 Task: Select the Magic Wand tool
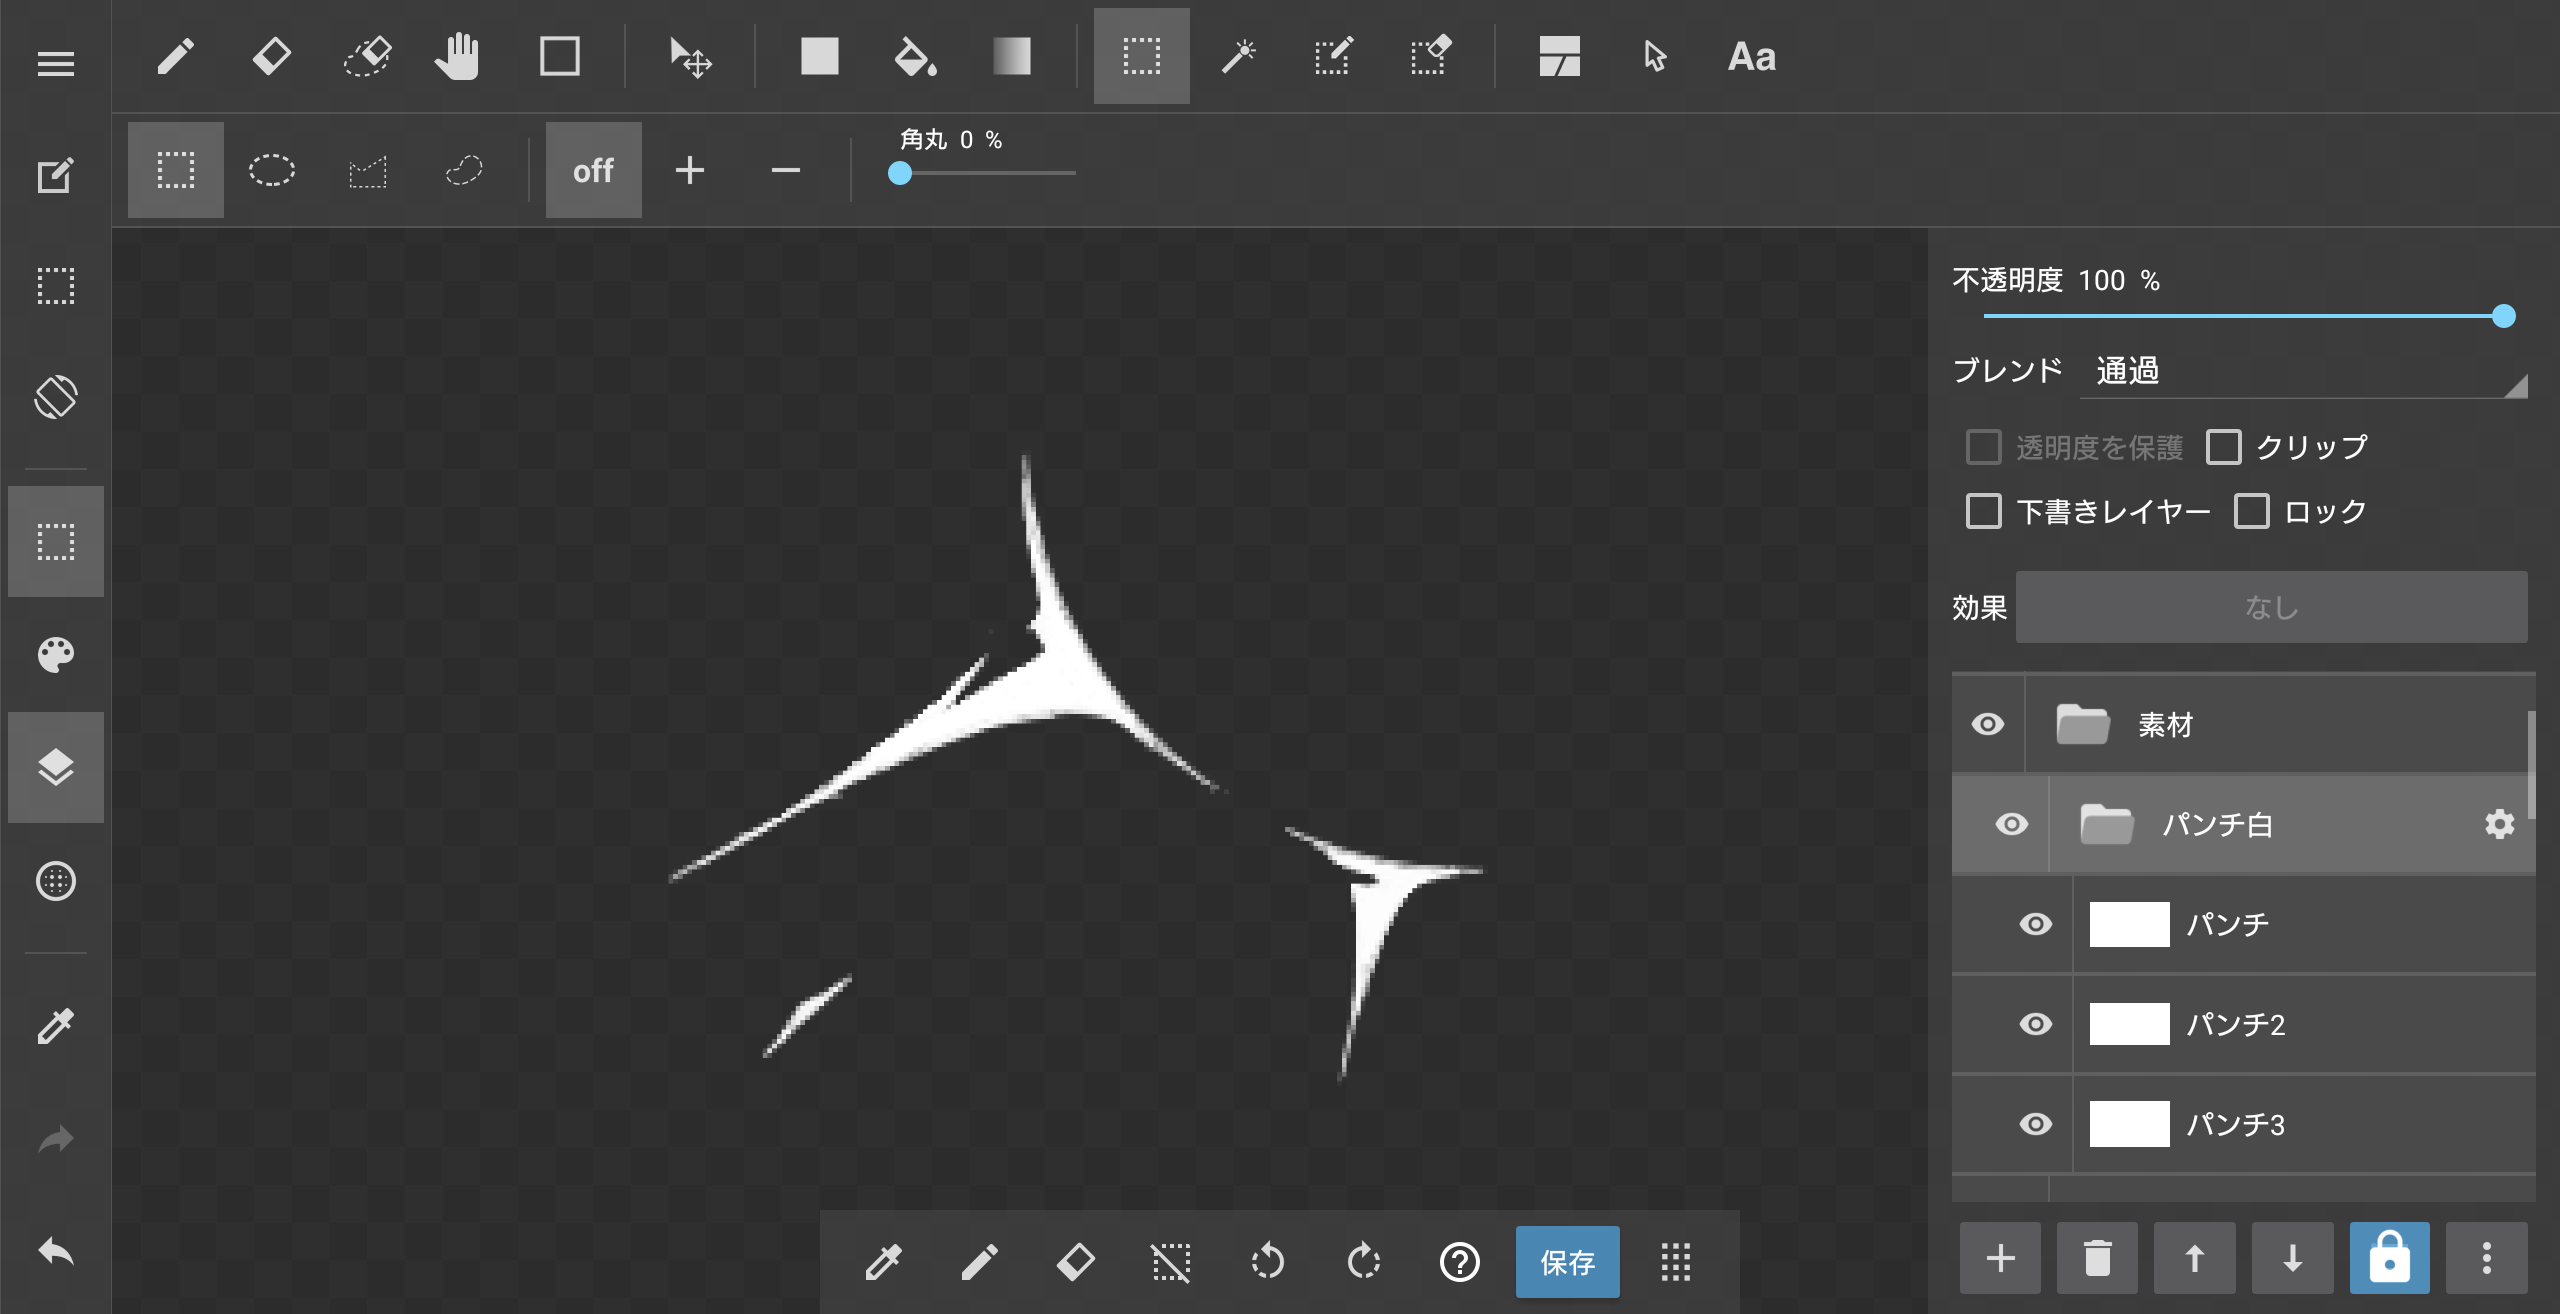pos(1238,57)
